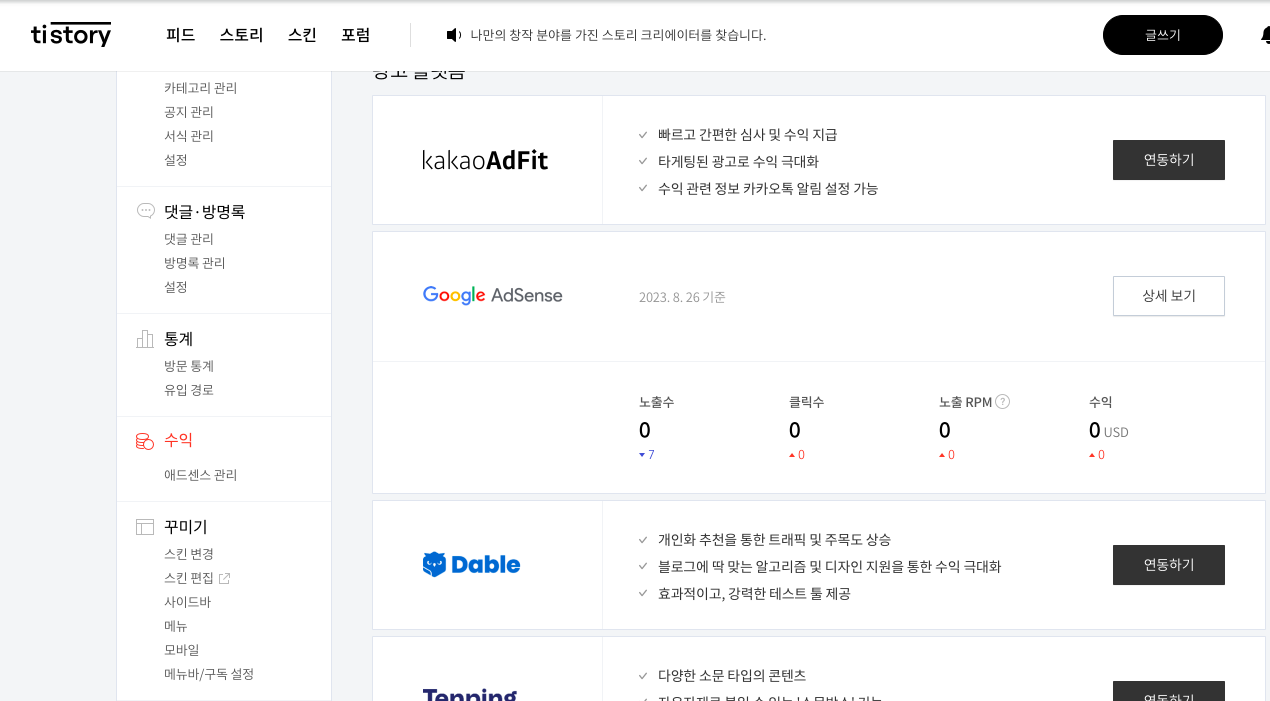Open 서식 관리 in sidebar
Viewport: 1270px width, 701px height.
(189, 136)
